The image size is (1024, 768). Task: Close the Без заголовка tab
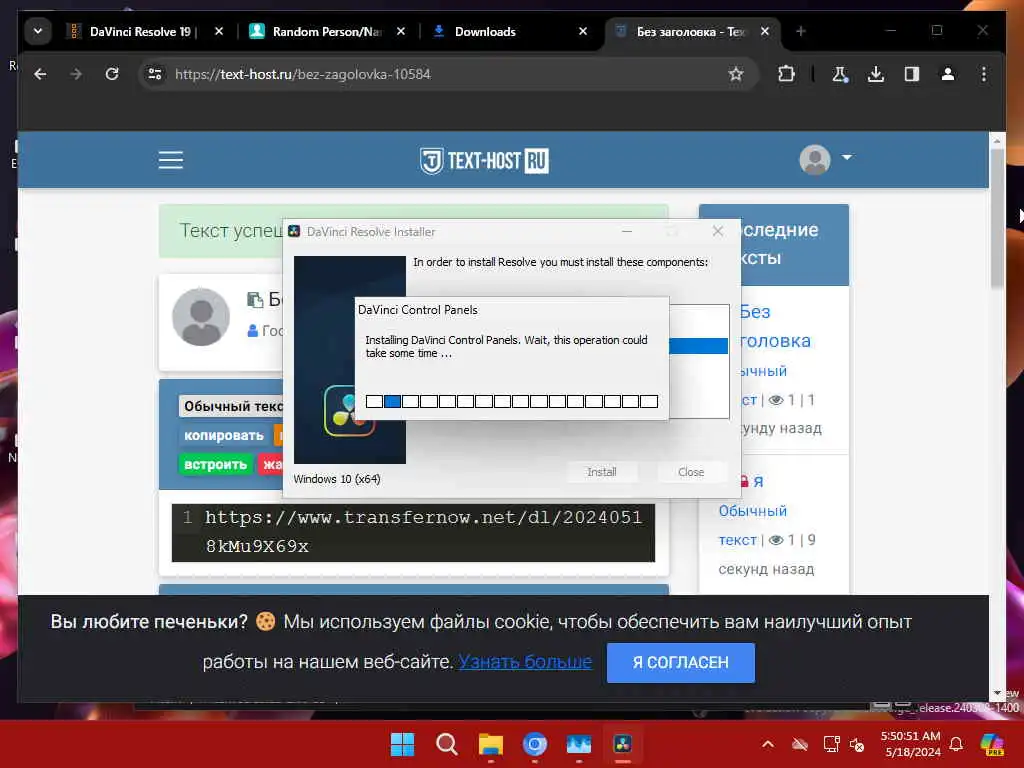click(765, 31)
